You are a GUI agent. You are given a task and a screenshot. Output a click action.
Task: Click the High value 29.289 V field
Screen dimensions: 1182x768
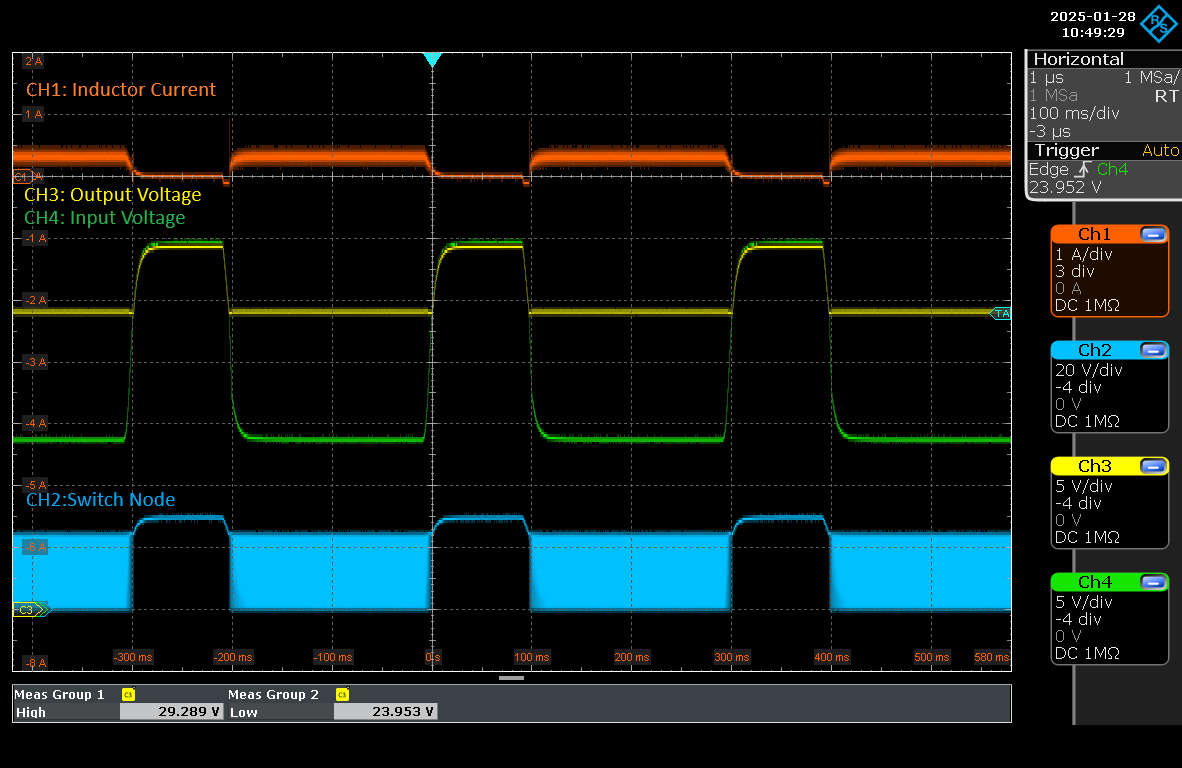click(171, 712)
